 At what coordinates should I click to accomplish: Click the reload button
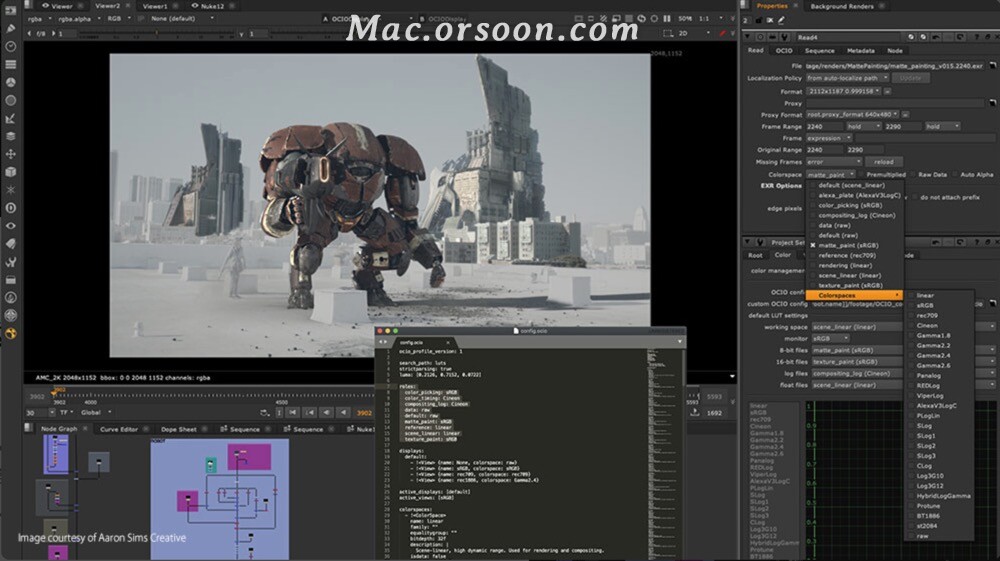(883, 162)
